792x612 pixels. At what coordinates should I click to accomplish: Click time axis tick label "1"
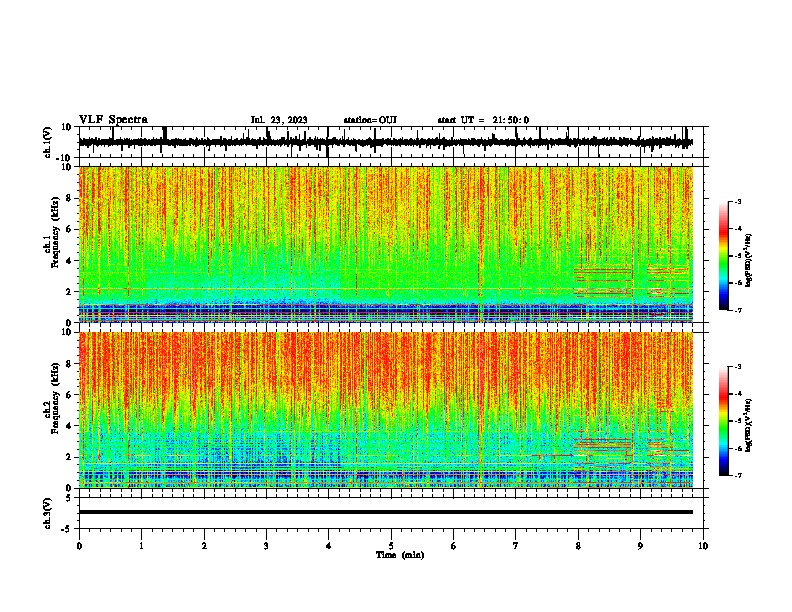(141, 546)
